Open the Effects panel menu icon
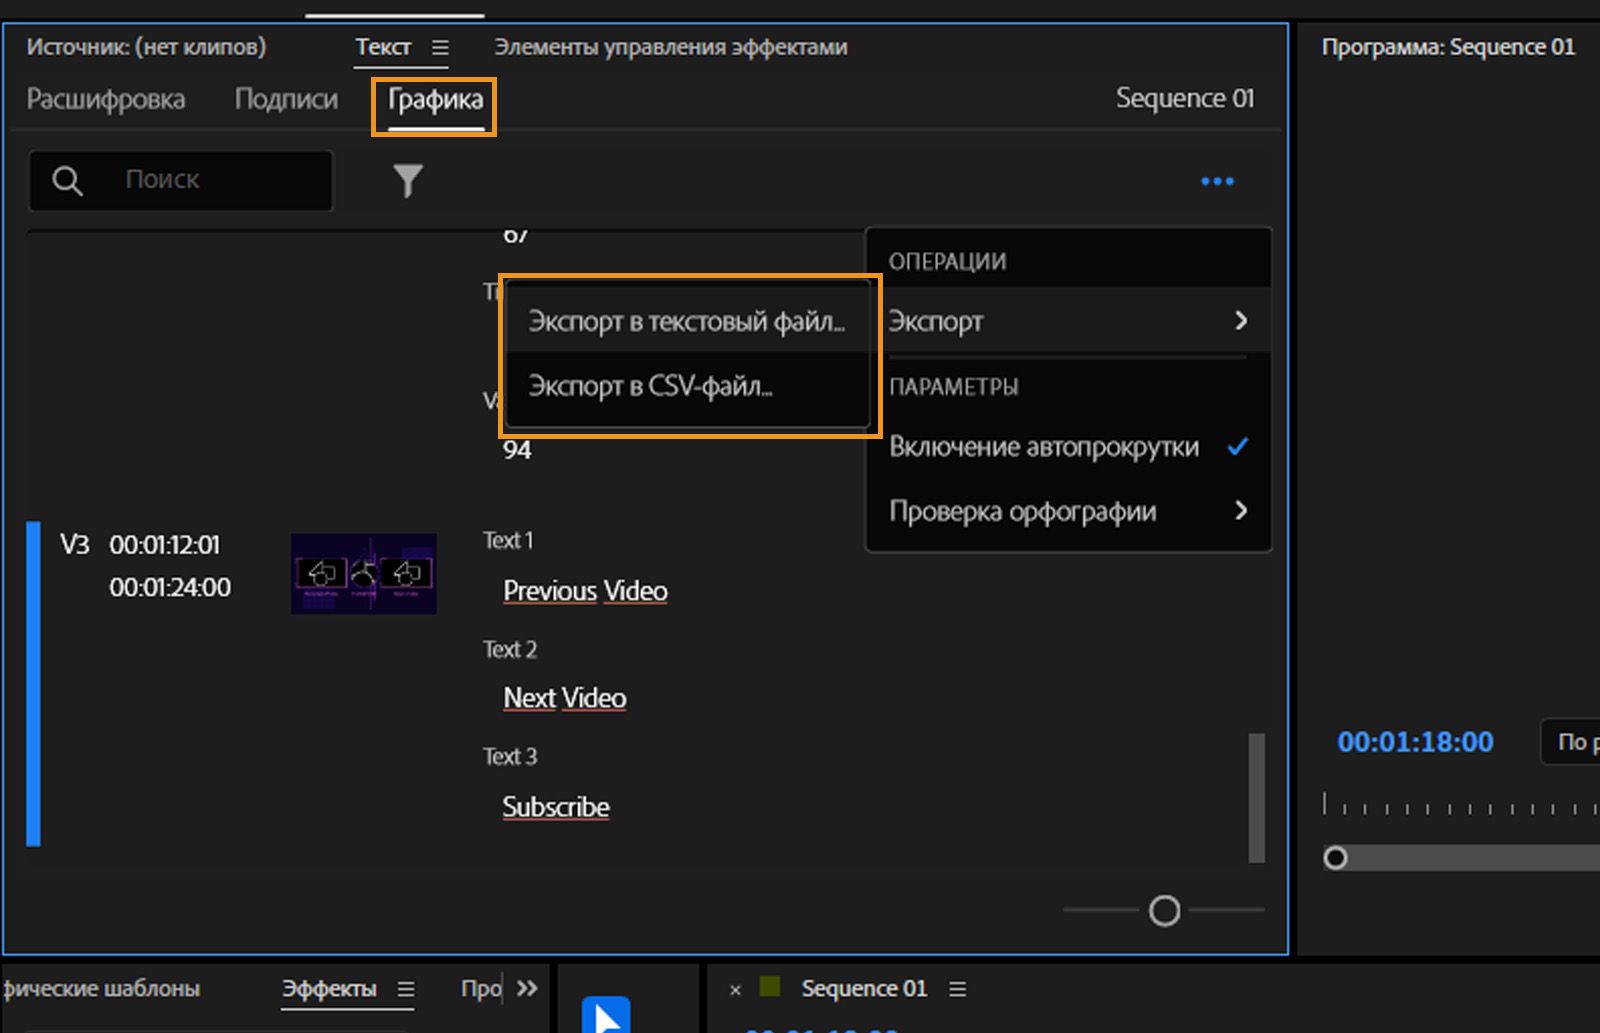This screenshot has width=1600, height=1033. pos(406,989)
